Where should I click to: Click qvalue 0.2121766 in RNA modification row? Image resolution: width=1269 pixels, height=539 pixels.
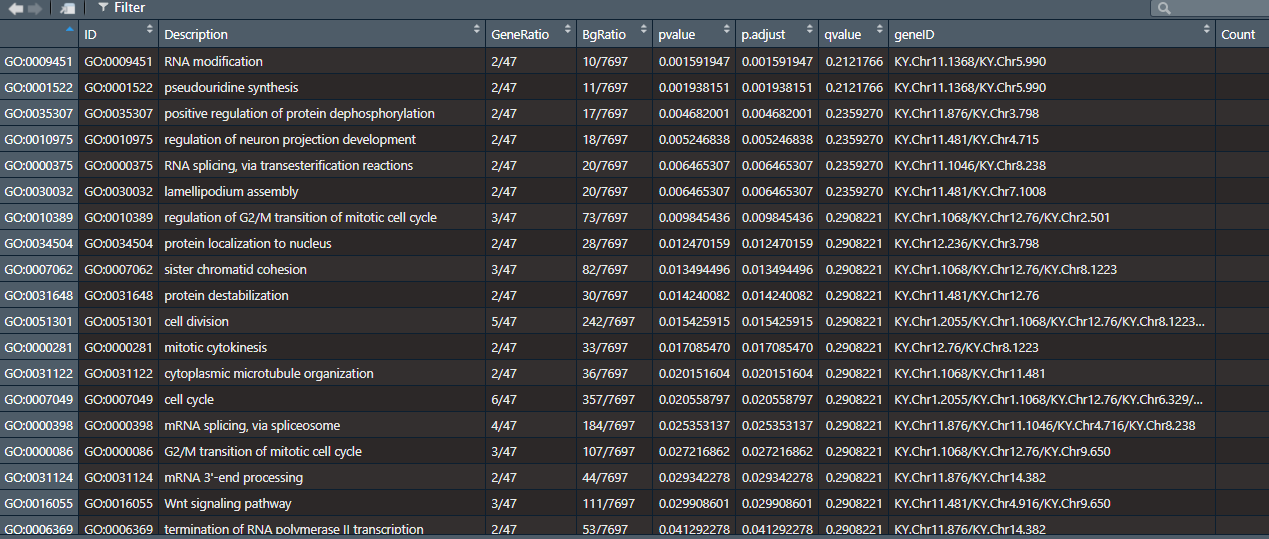[853, 61]
